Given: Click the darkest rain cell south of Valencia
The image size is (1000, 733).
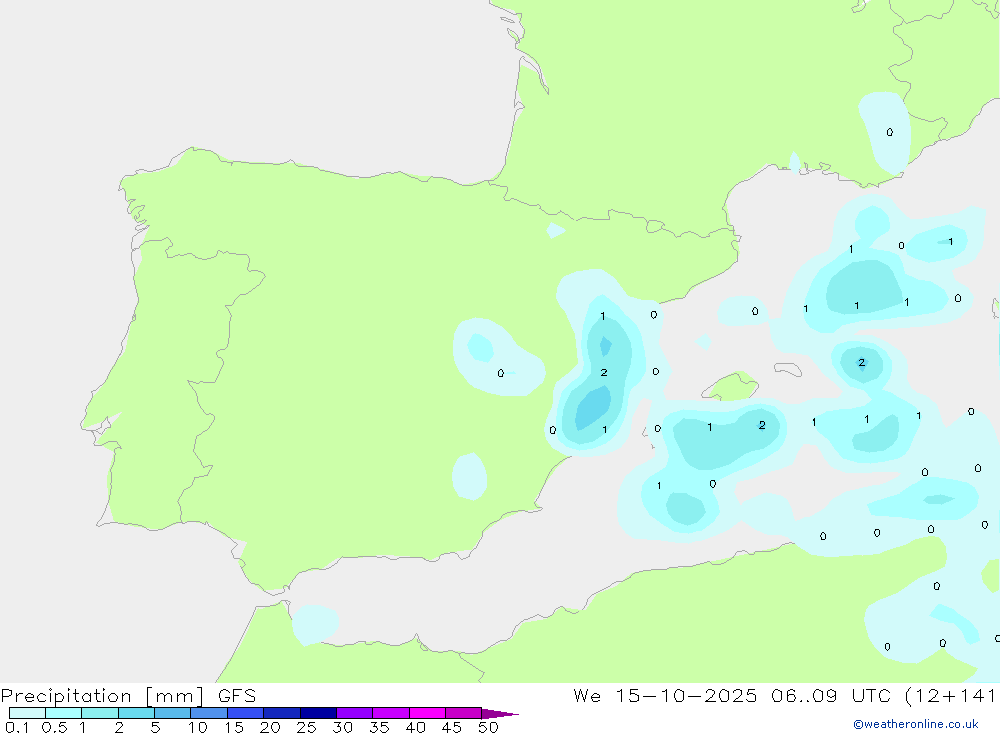Looking at the screenshot, I should click(593, 408).
